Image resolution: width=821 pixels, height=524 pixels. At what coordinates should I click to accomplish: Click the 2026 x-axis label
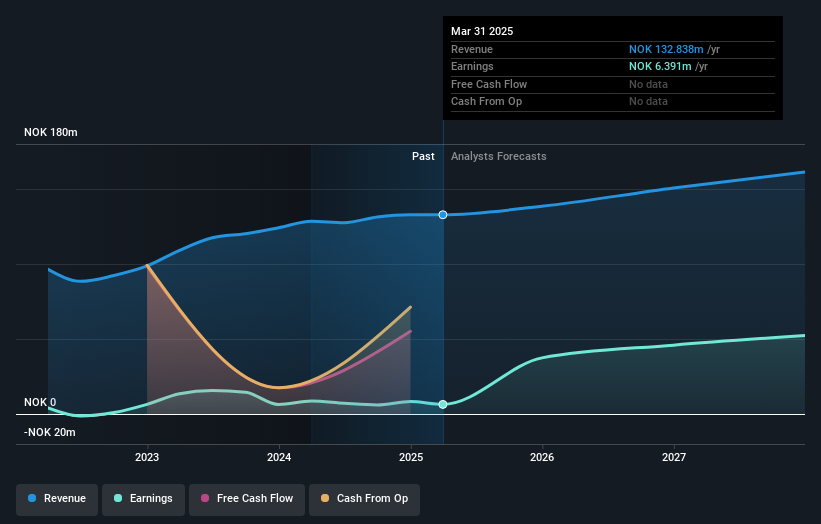coord(542,457)
